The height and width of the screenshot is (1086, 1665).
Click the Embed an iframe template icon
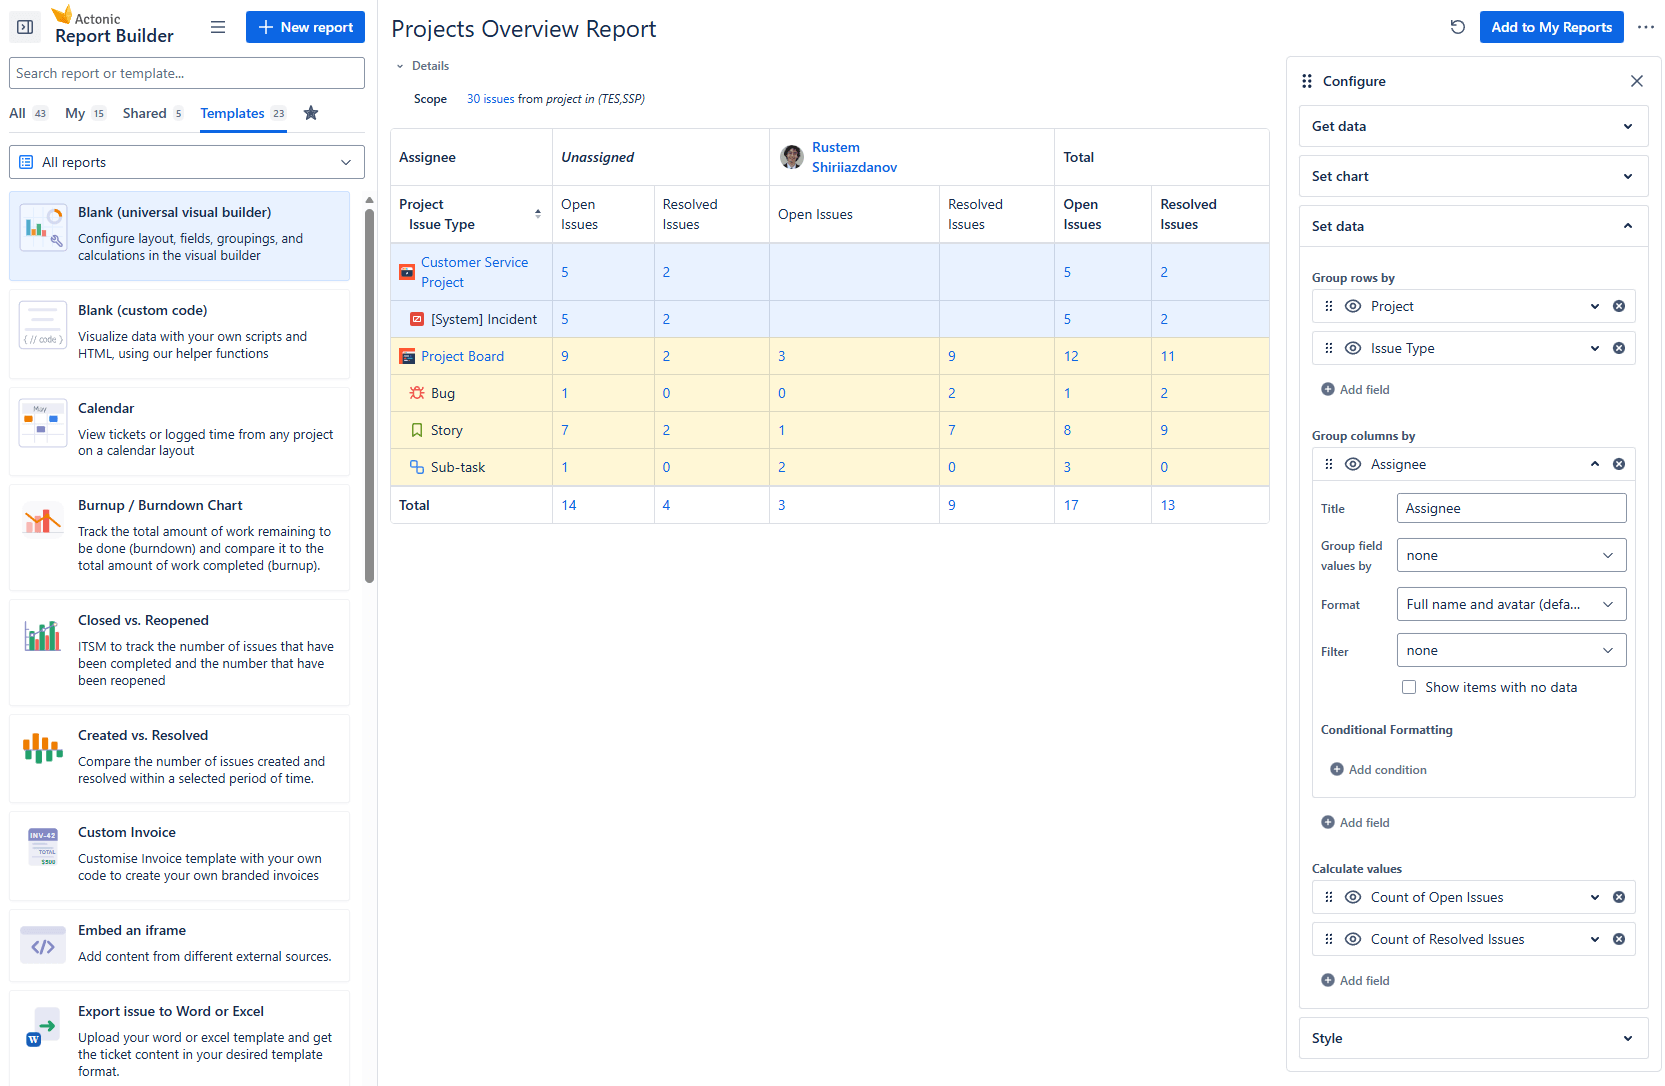(42, 944)
